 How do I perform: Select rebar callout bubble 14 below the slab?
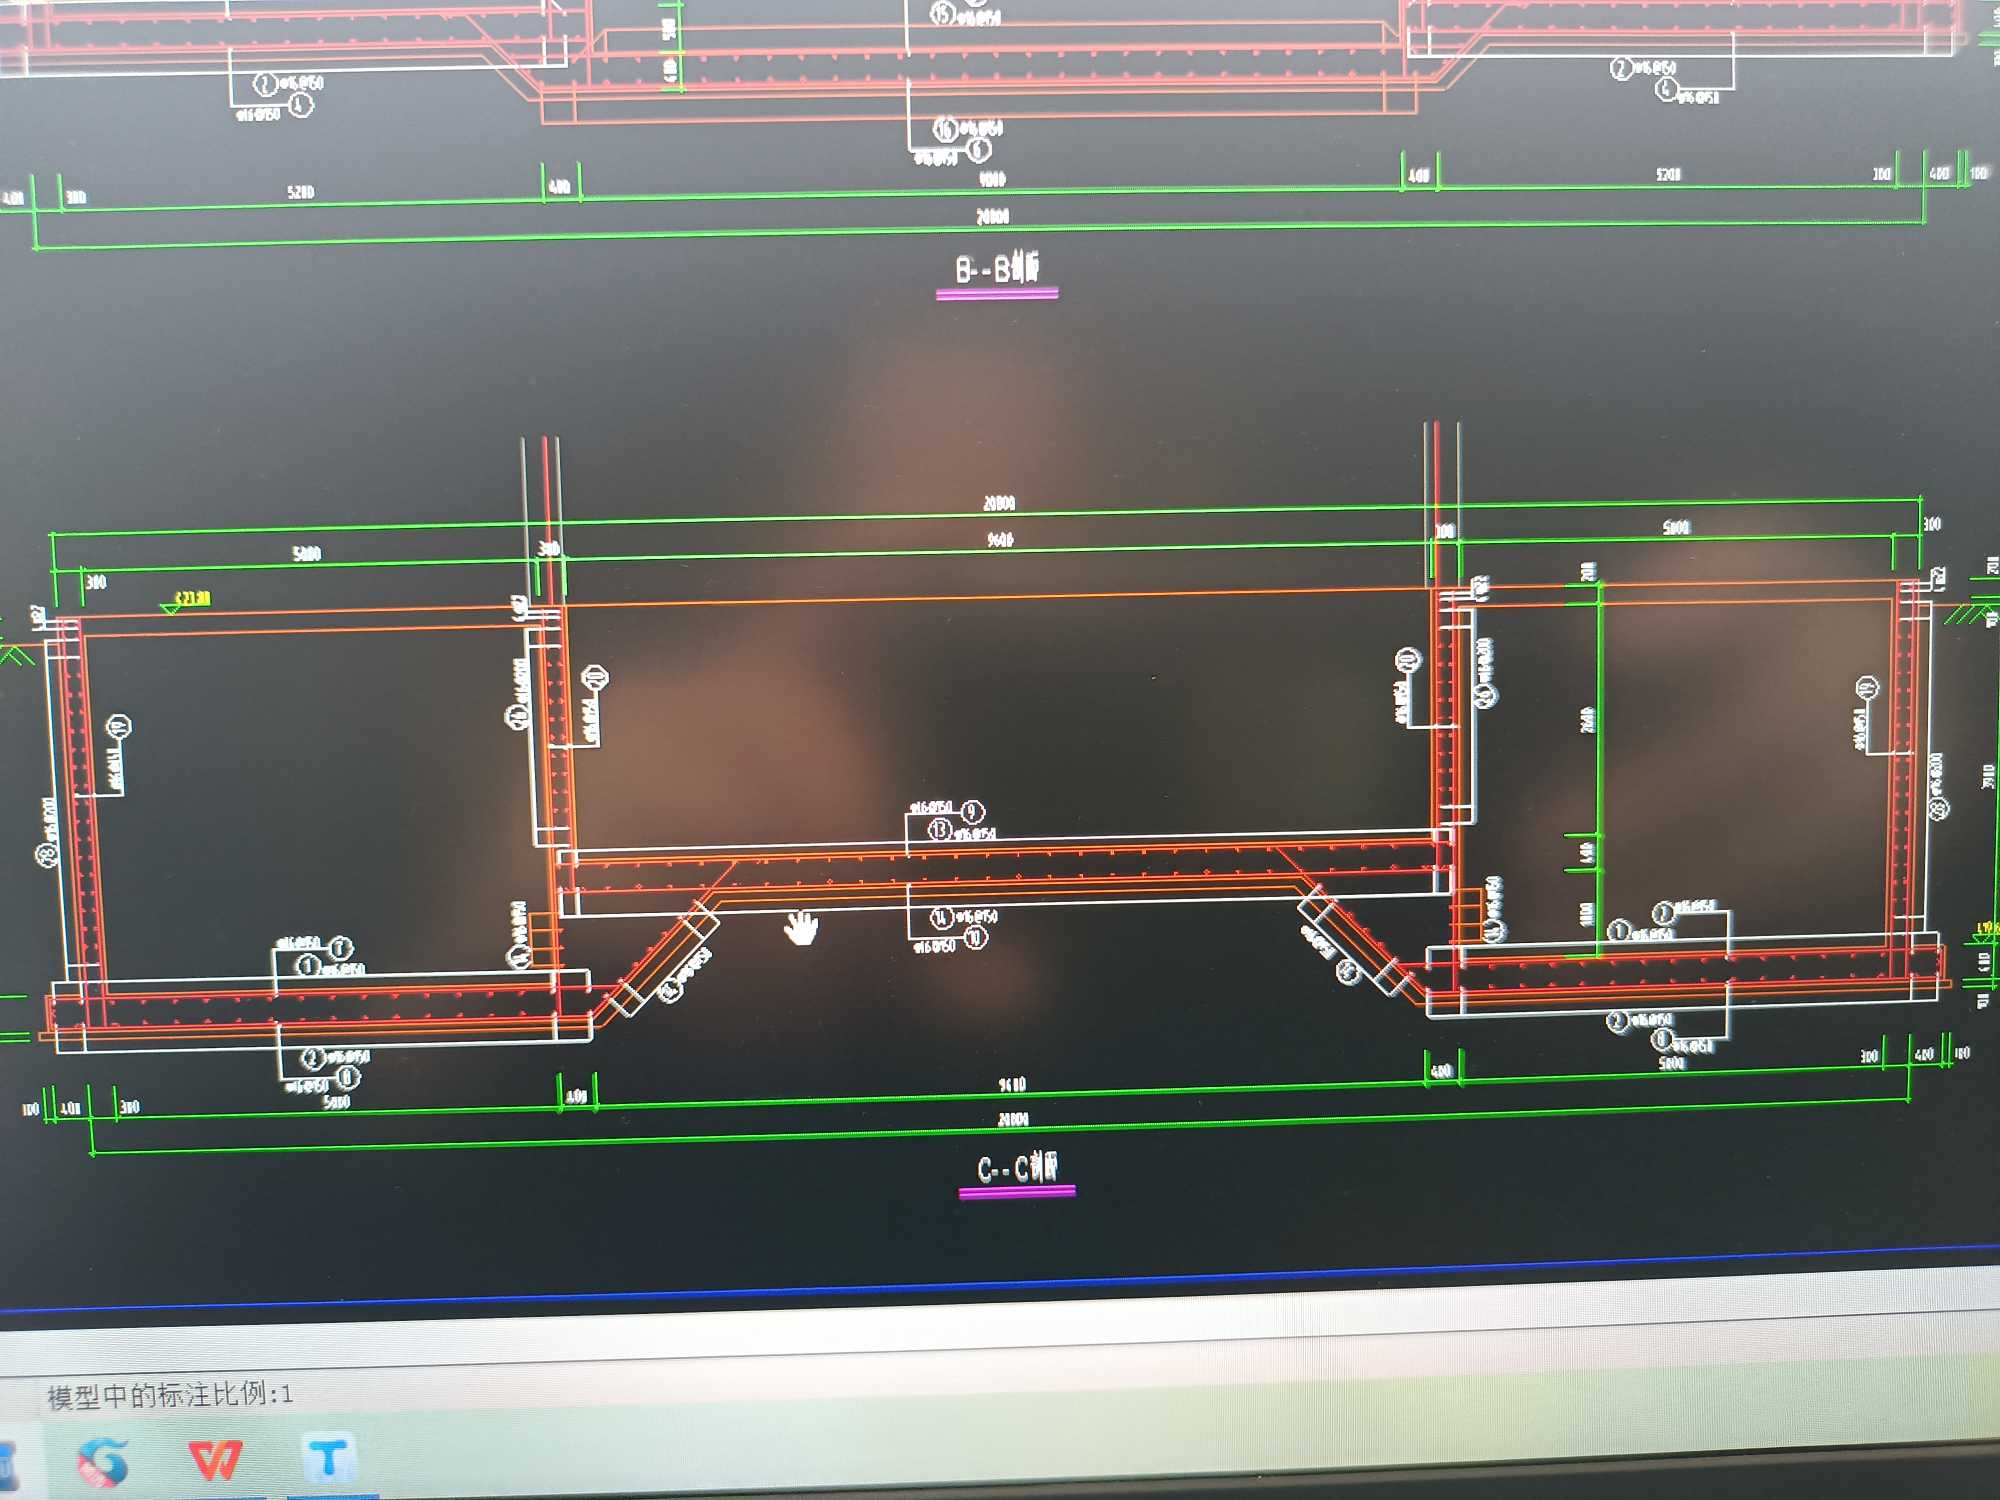click(941, 917)
